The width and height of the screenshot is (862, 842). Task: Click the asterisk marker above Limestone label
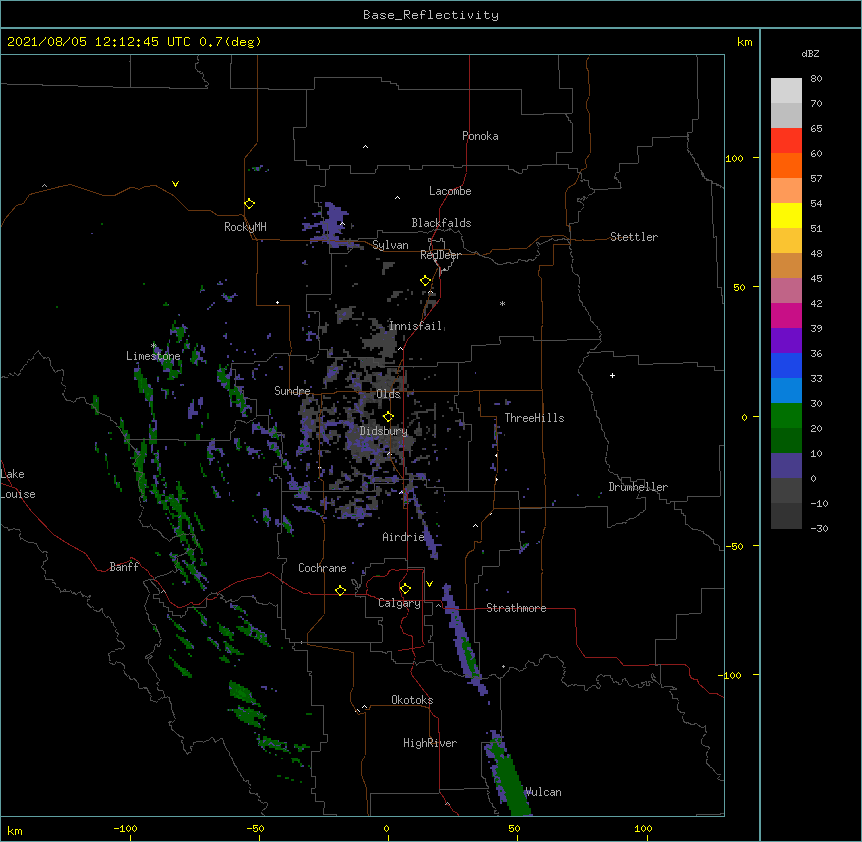tap(153, 346)
